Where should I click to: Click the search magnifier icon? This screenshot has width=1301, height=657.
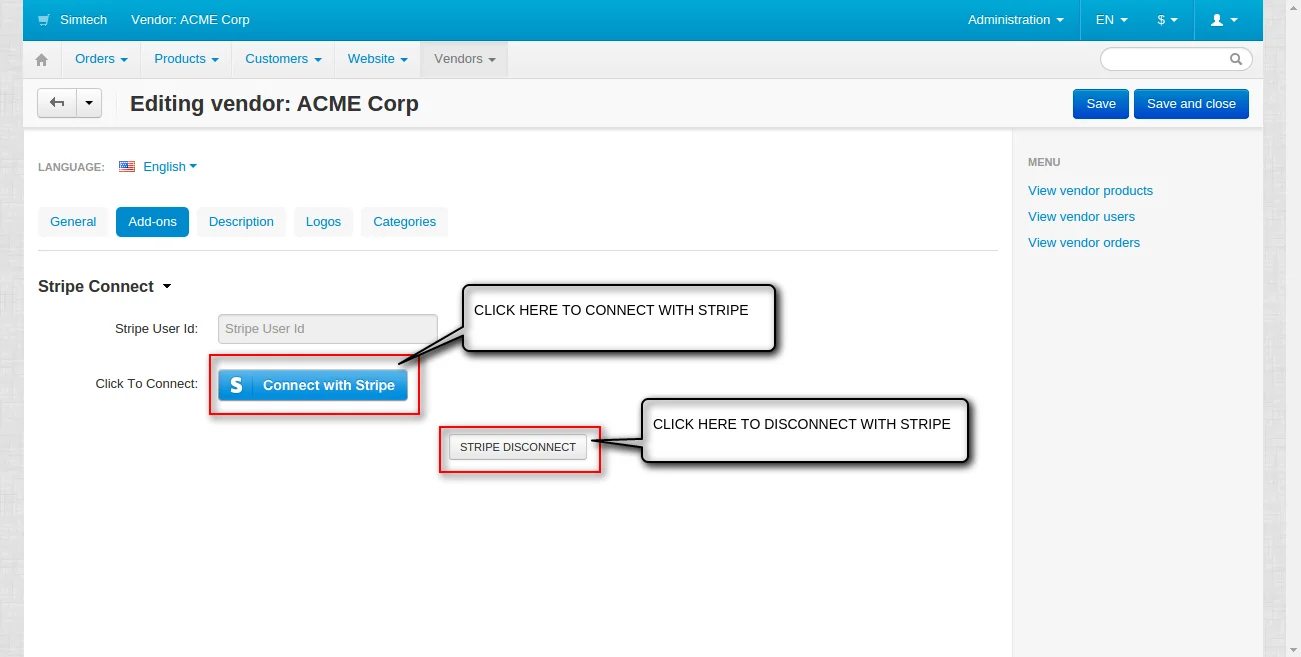pyautogui.click(x=1236, y=59)
